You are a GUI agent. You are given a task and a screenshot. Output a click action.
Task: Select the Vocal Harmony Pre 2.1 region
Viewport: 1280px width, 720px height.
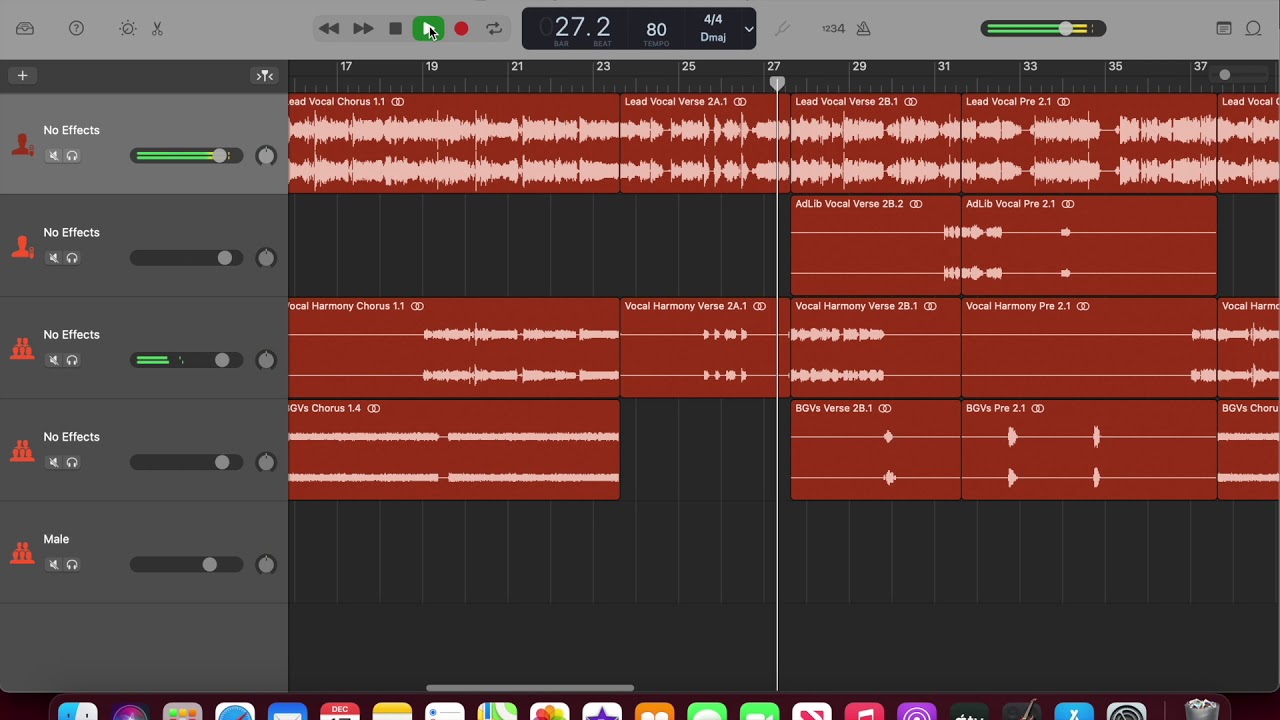pos(1089,347)
